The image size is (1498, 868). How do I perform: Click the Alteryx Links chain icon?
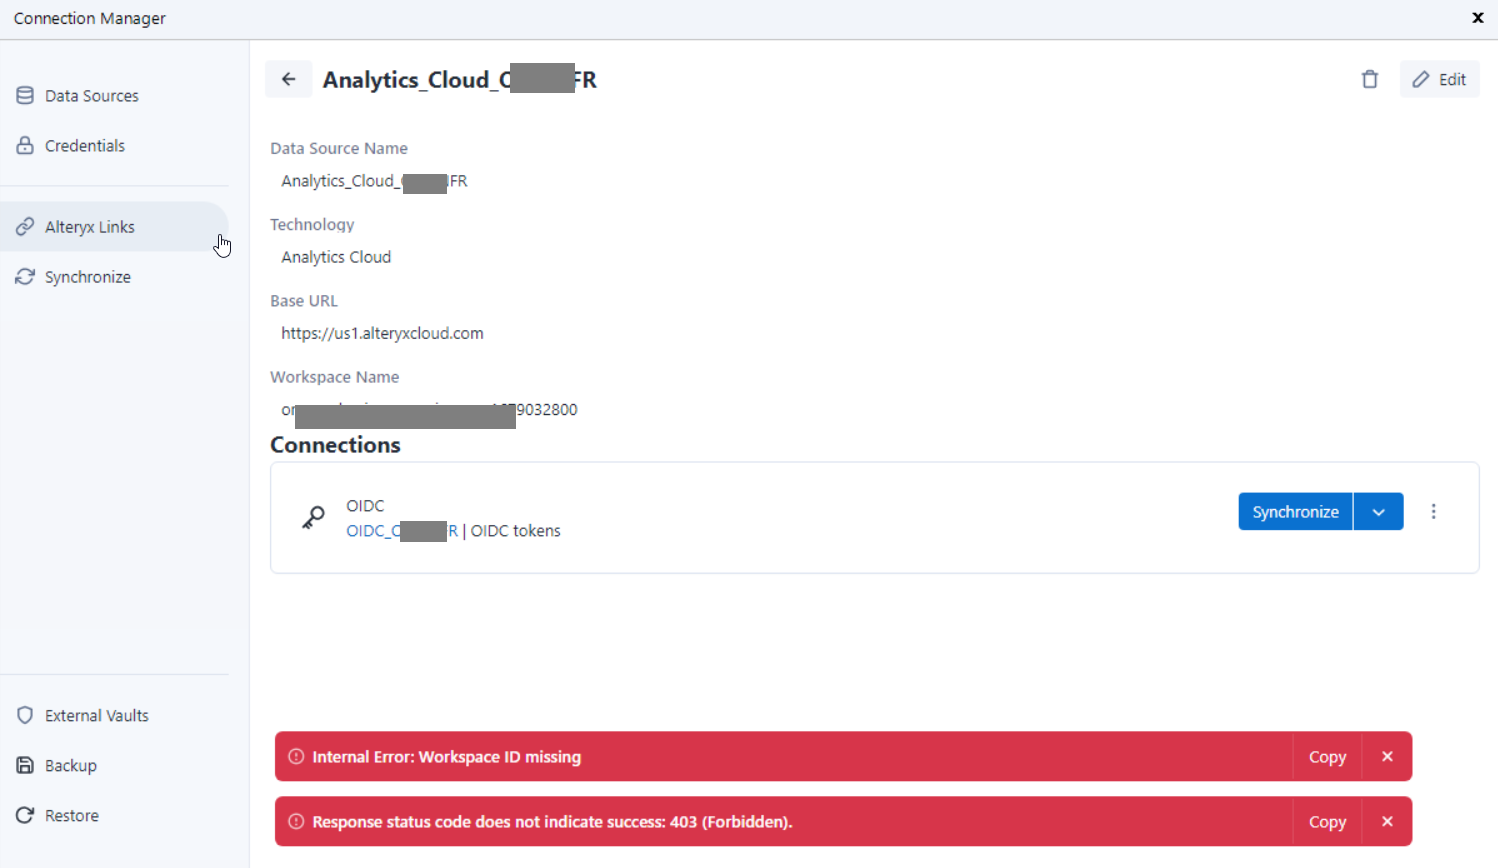25,226
